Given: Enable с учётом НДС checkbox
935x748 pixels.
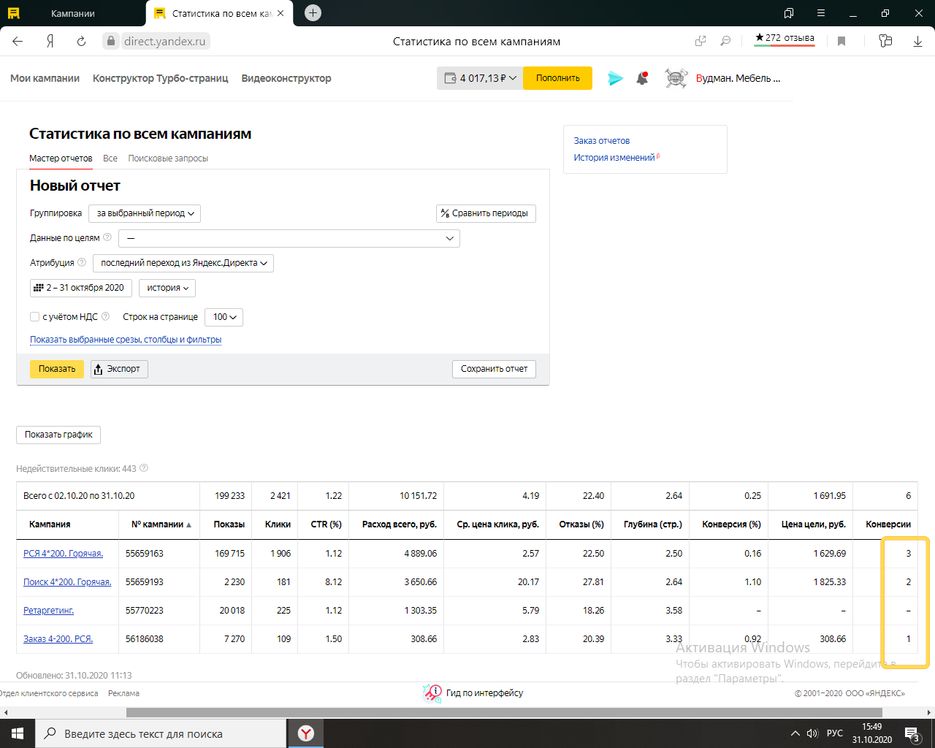Looking at the screenshot, I should [35, 317].
